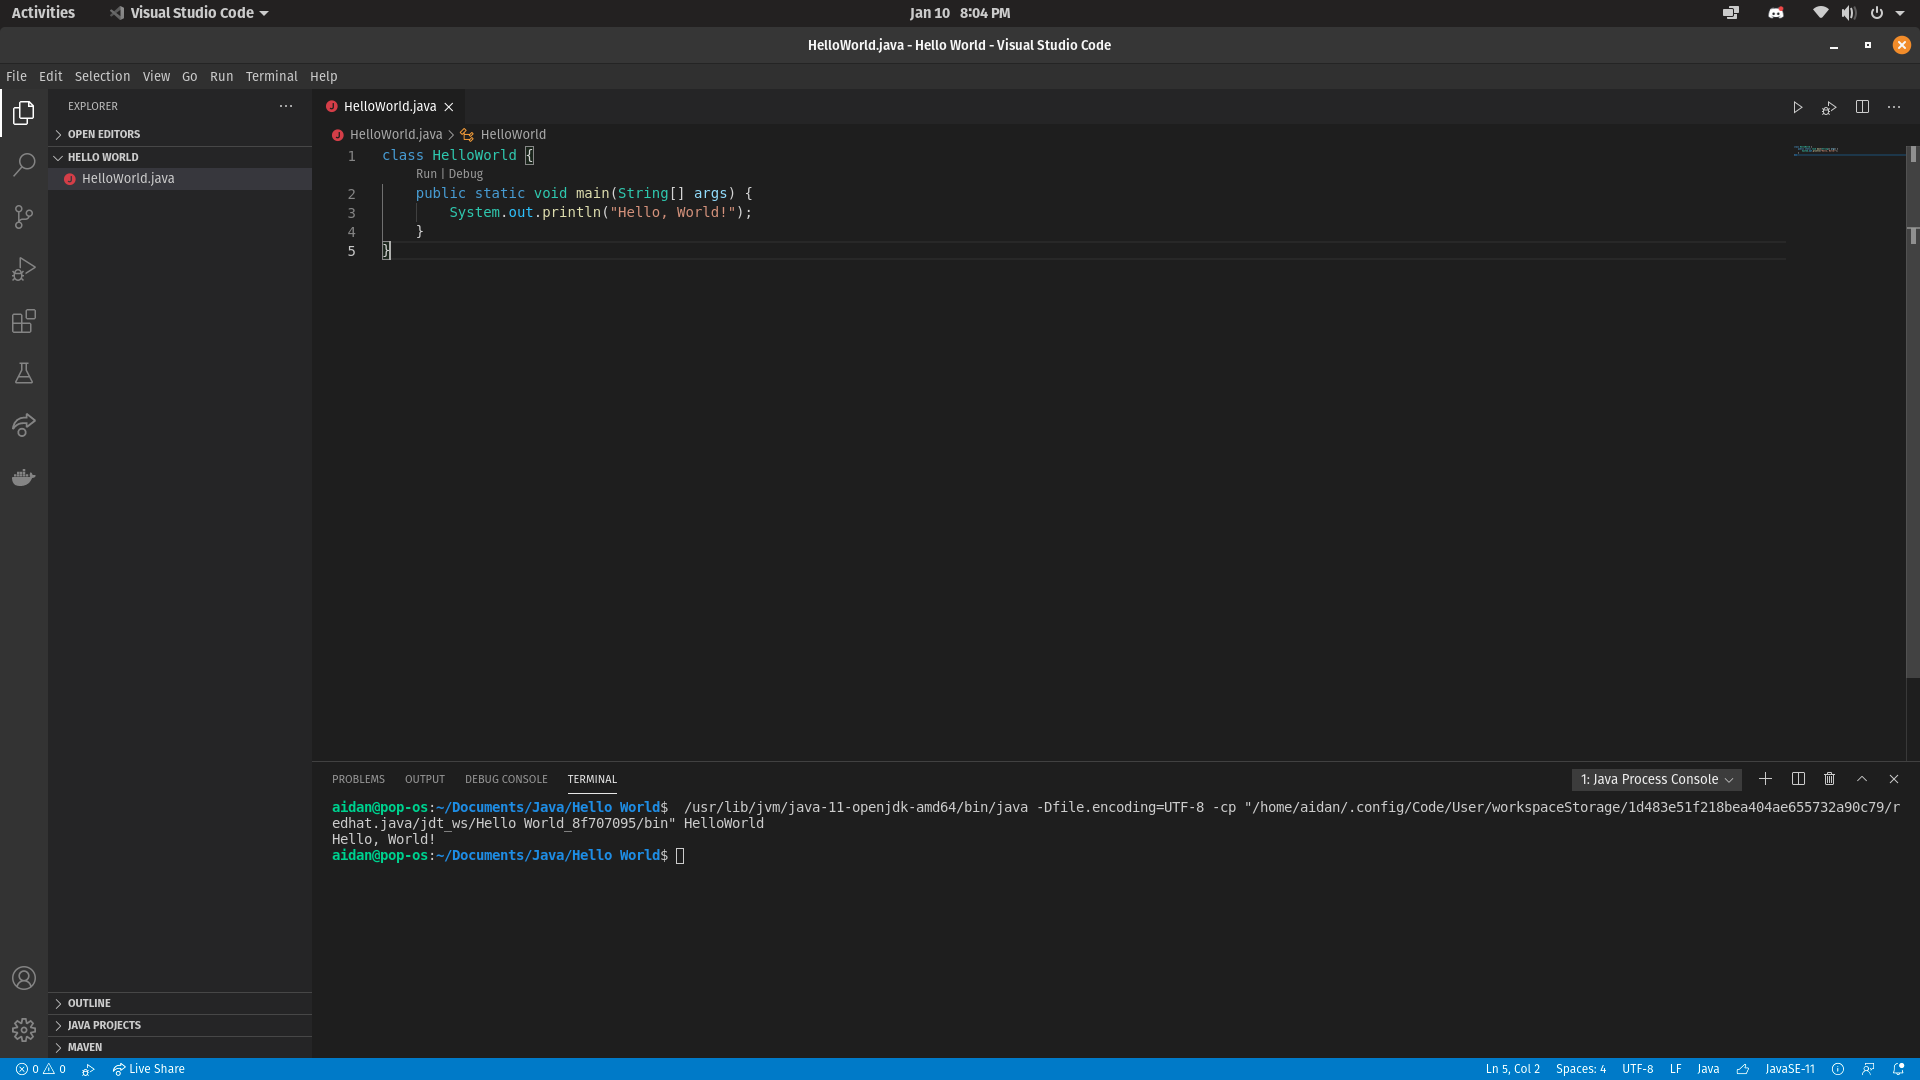Switch to the Problems tab
Image resolution: width=1920 pixels, height=1080 pixels.
coord(358,779)
